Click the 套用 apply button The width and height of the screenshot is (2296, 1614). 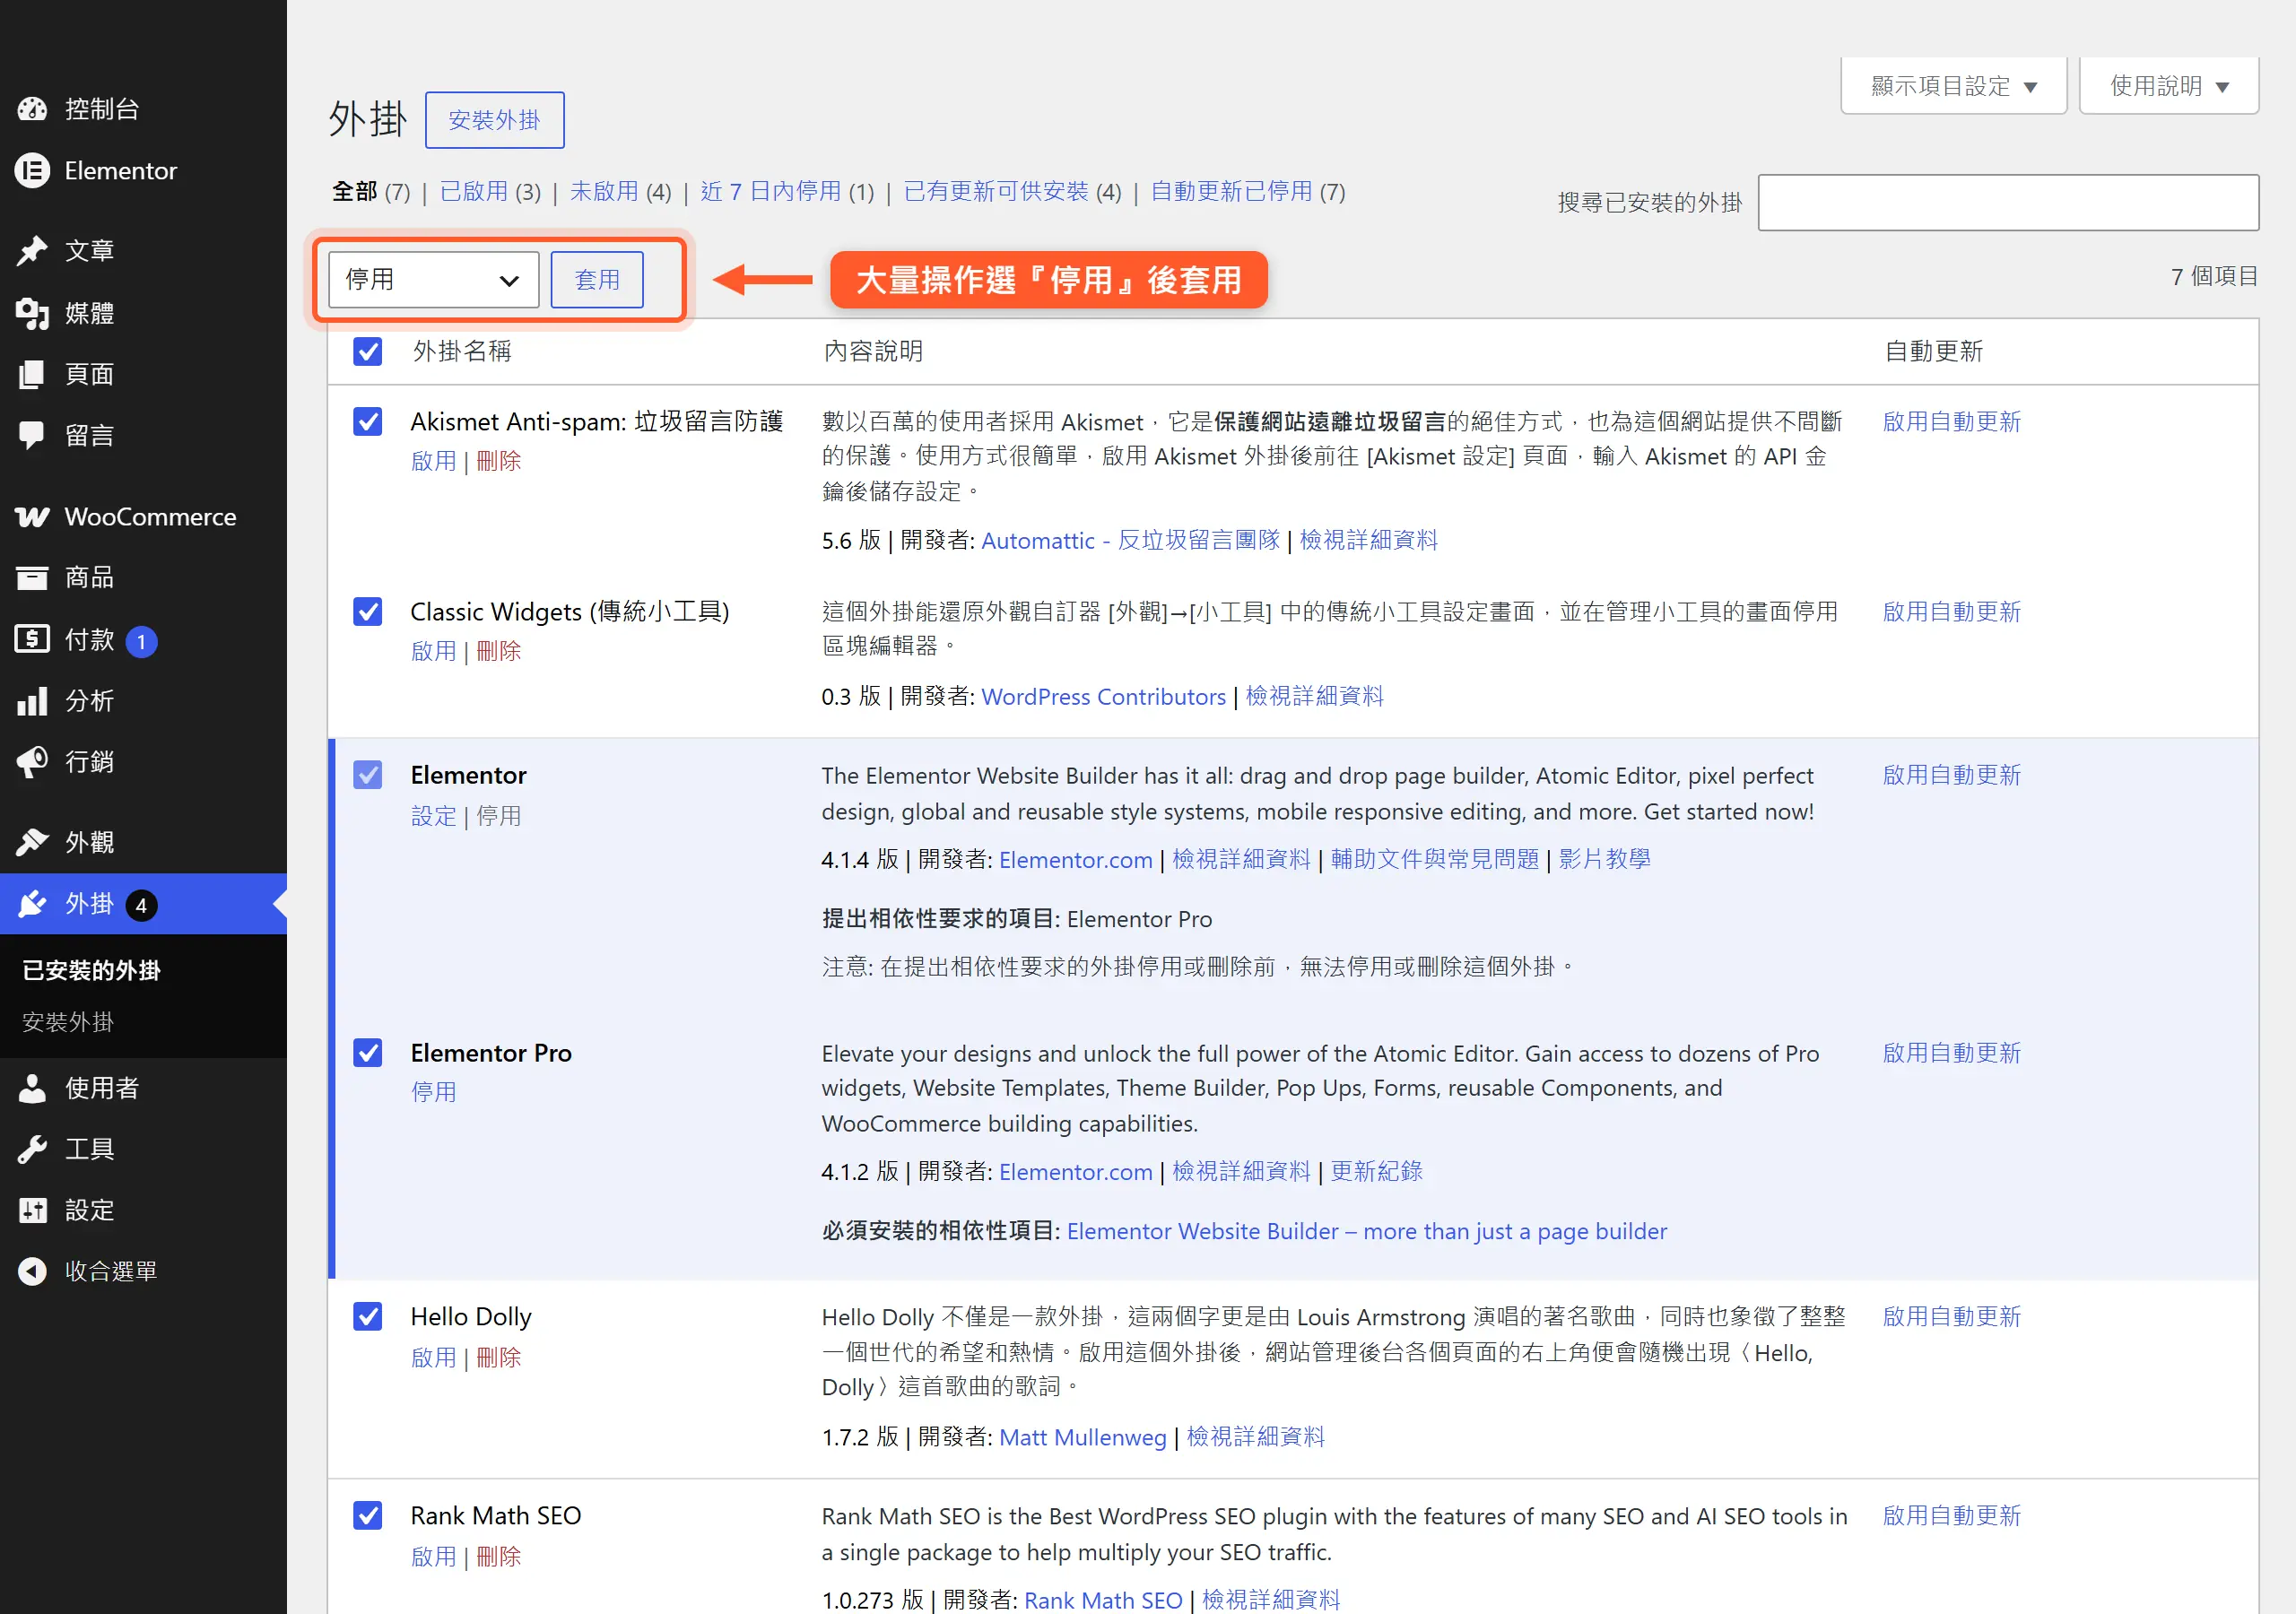coord(597,280)
